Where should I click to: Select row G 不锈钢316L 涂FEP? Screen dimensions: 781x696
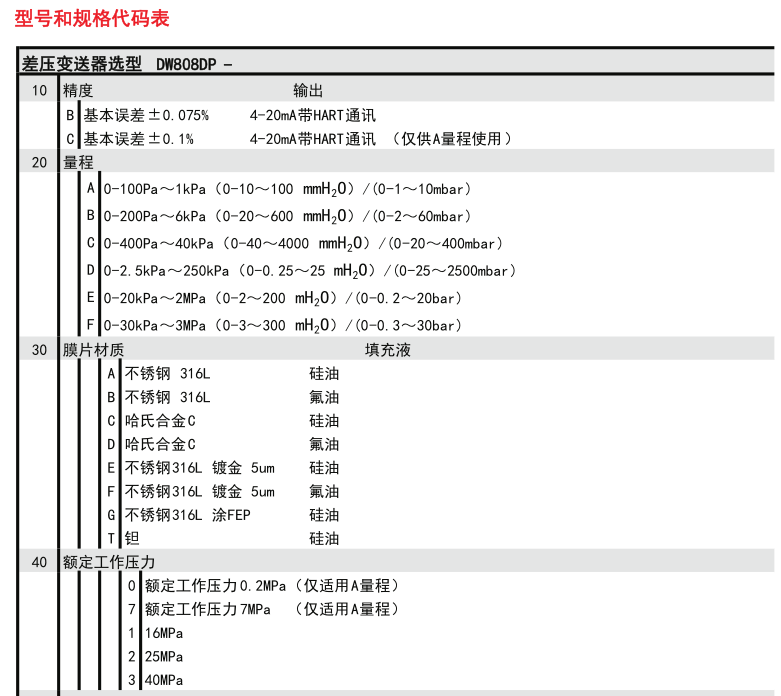click(223, 515)
